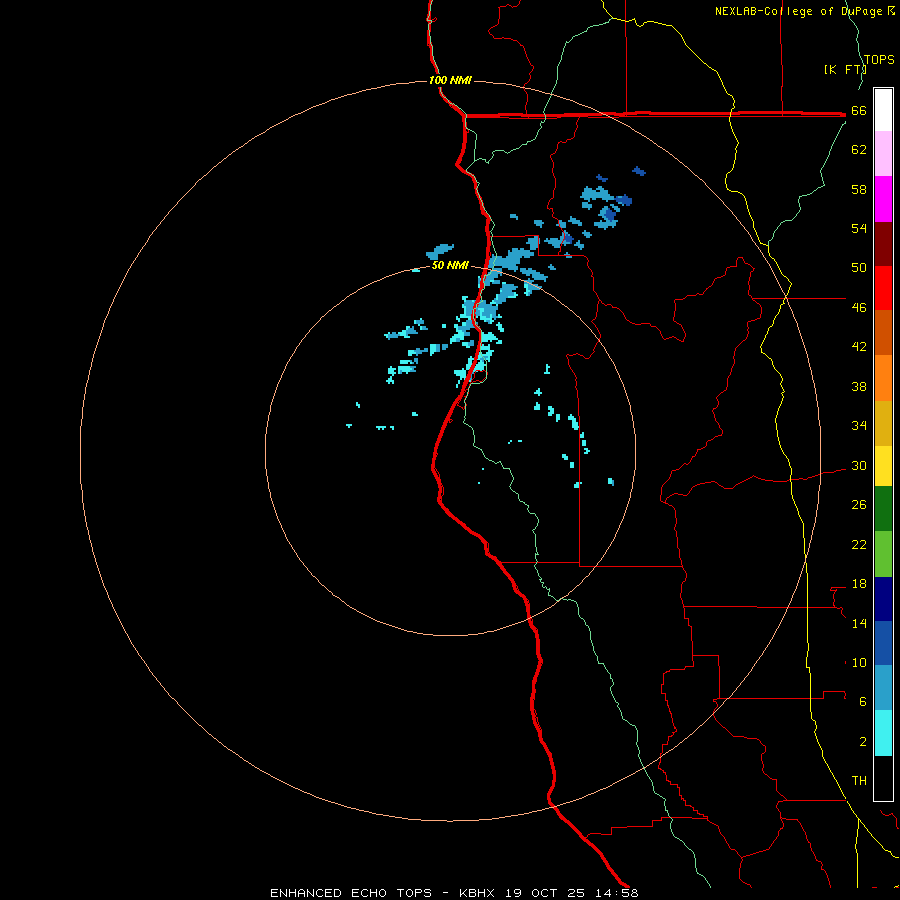Click the 34 legend value
This screenshot has height=900, width=900.
859,425
